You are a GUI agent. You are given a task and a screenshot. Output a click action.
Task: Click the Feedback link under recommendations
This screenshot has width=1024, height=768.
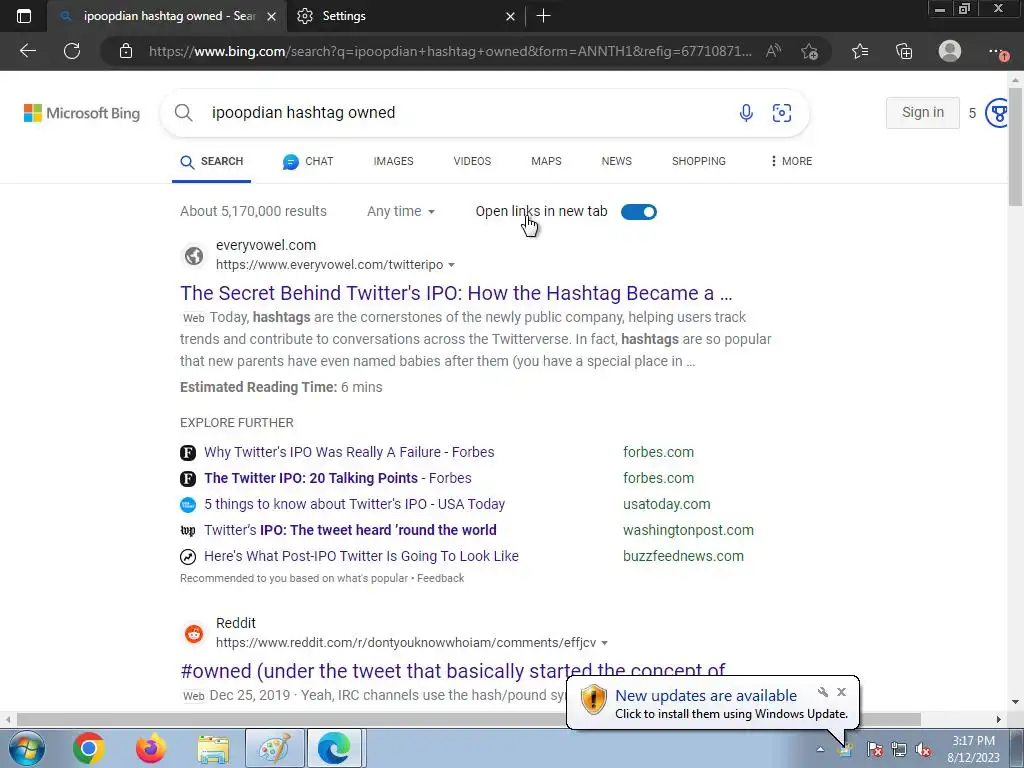[x=440, y=579]
